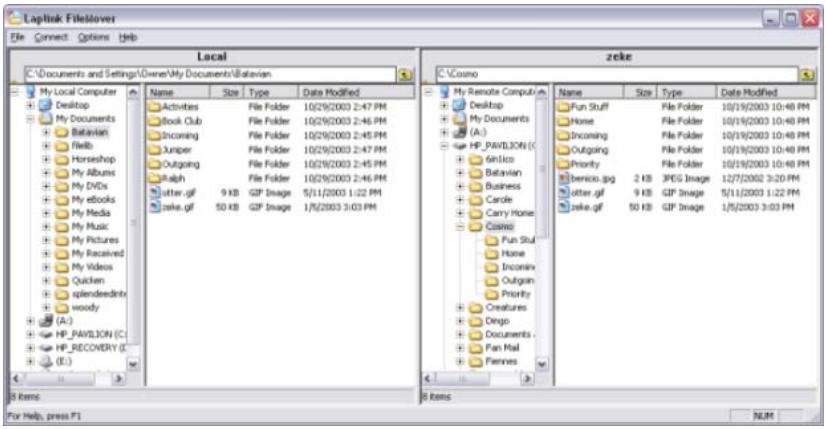The height and width of the screenshot is (429, 826).
Task: Expand the Batavian folder in Local tree
Action: pos(46,132)
